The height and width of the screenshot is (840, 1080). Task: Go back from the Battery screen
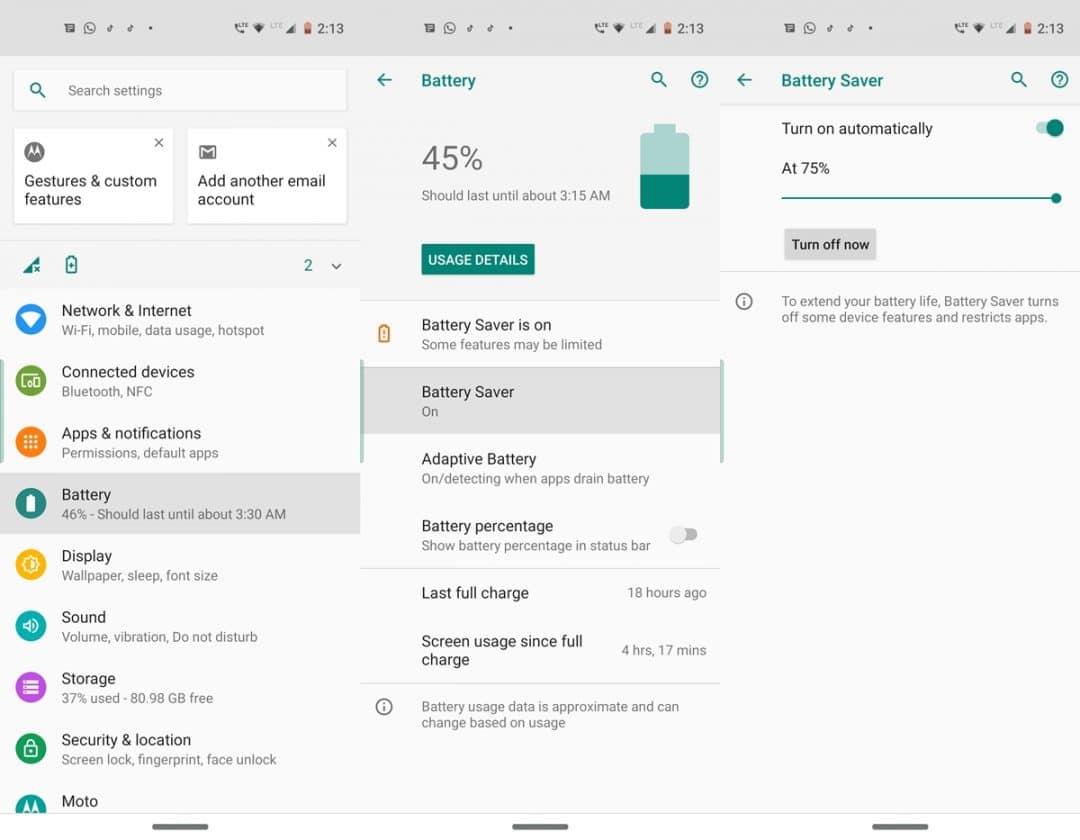point(384,80)
